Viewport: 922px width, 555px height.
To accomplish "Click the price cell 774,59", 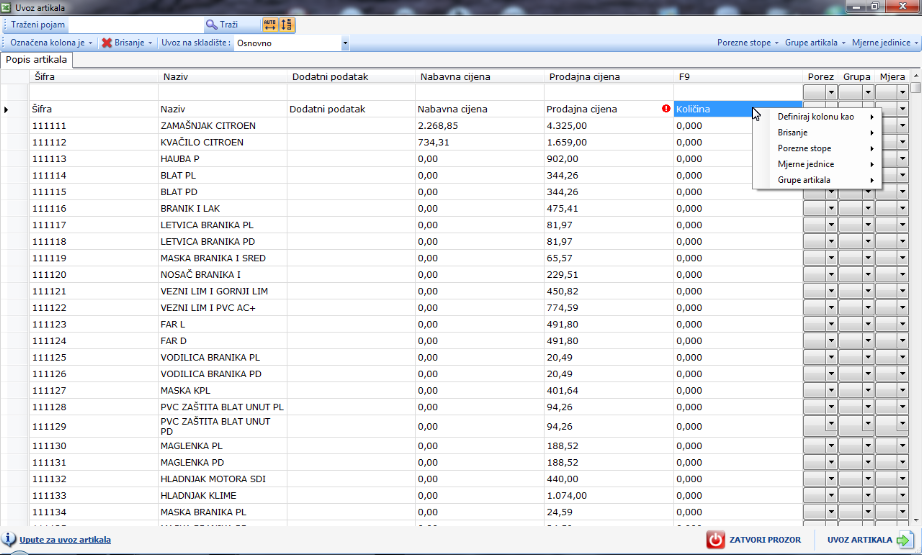I will (x=609, y=307).
